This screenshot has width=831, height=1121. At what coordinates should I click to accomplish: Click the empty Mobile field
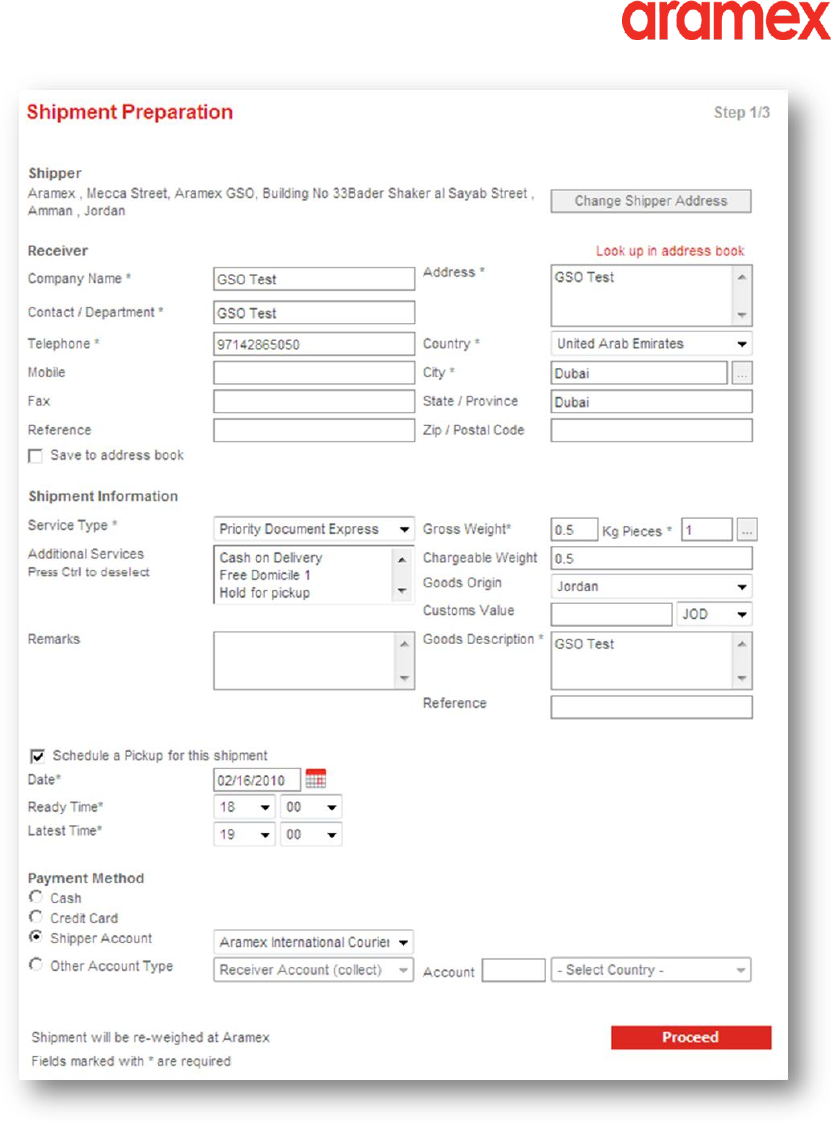(x=314, y=372)
